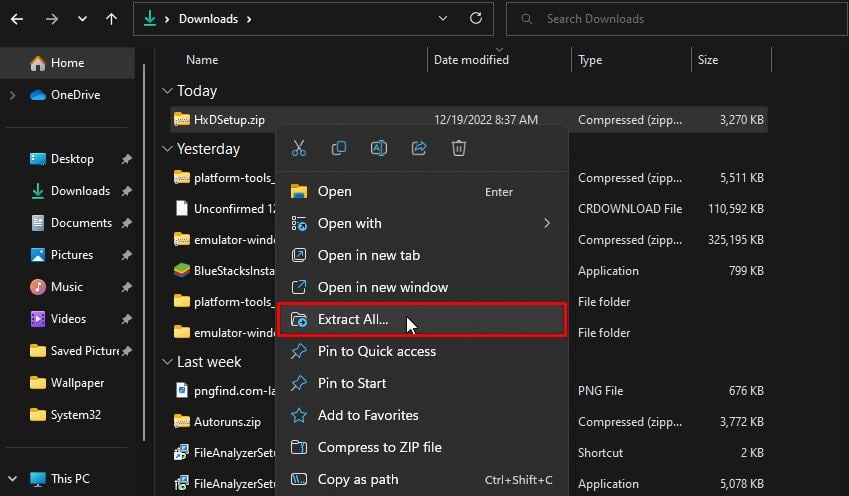Click the Rename icon in context menu
Screen dimensions: 849x496
(x=379, y=148)
